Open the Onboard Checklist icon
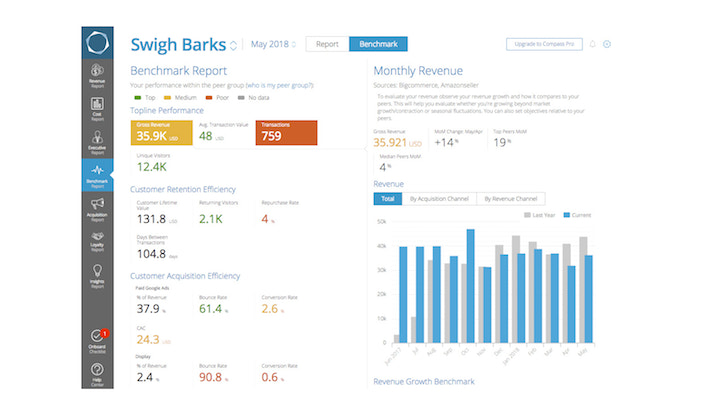 click(x=97, y=341)
